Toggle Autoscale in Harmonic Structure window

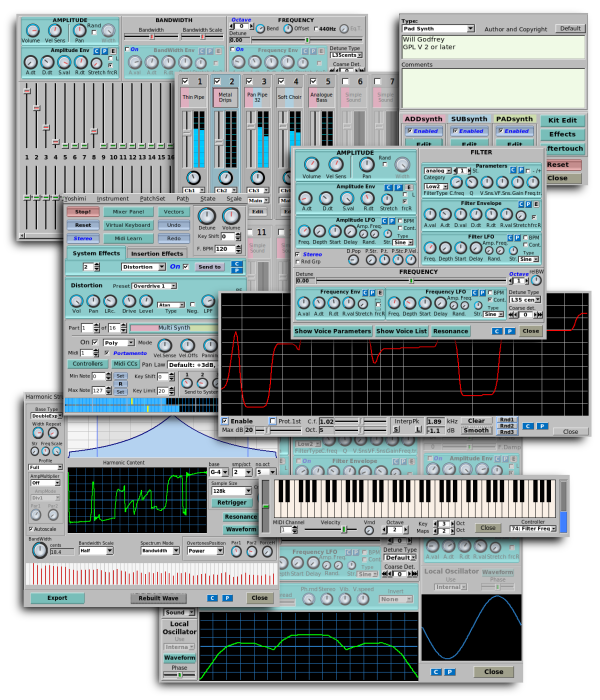click(31, 529)
